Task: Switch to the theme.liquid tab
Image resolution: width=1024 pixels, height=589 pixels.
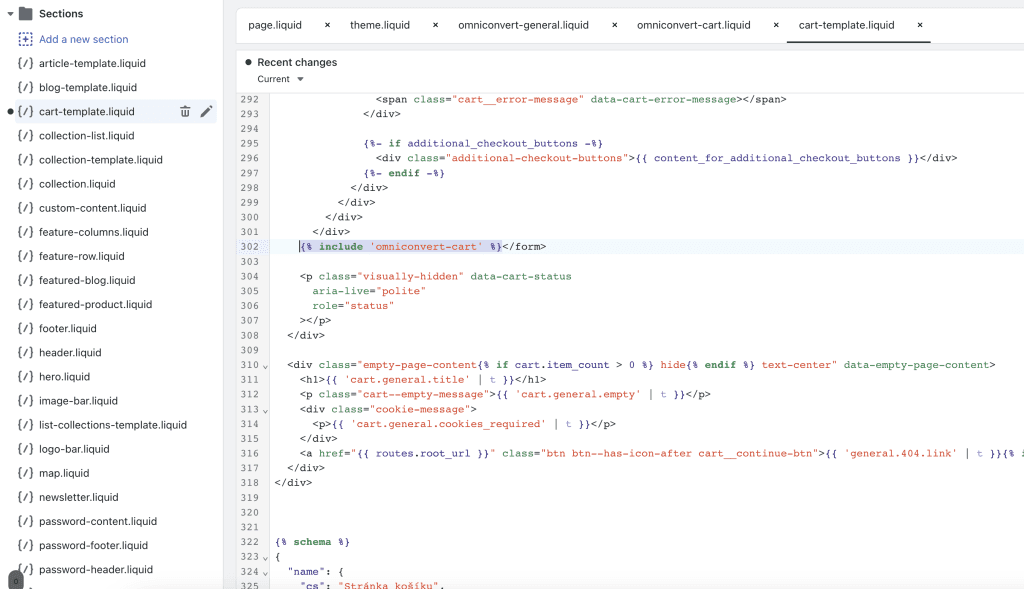Action: (x=381, y=25)
